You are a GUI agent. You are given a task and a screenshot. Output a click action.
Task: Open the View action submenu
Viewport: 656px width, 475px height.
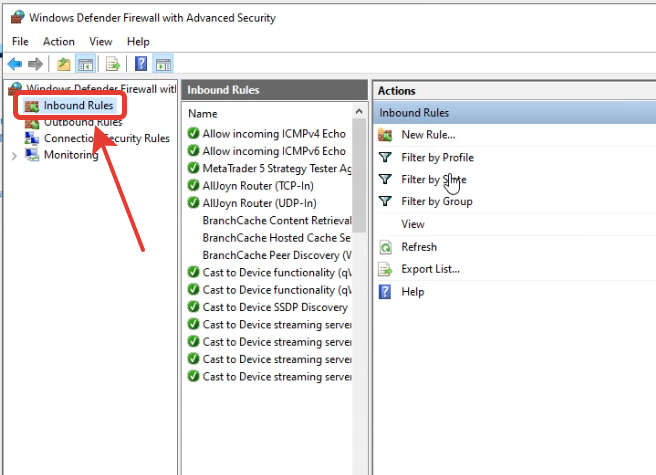tap(413, 224)
